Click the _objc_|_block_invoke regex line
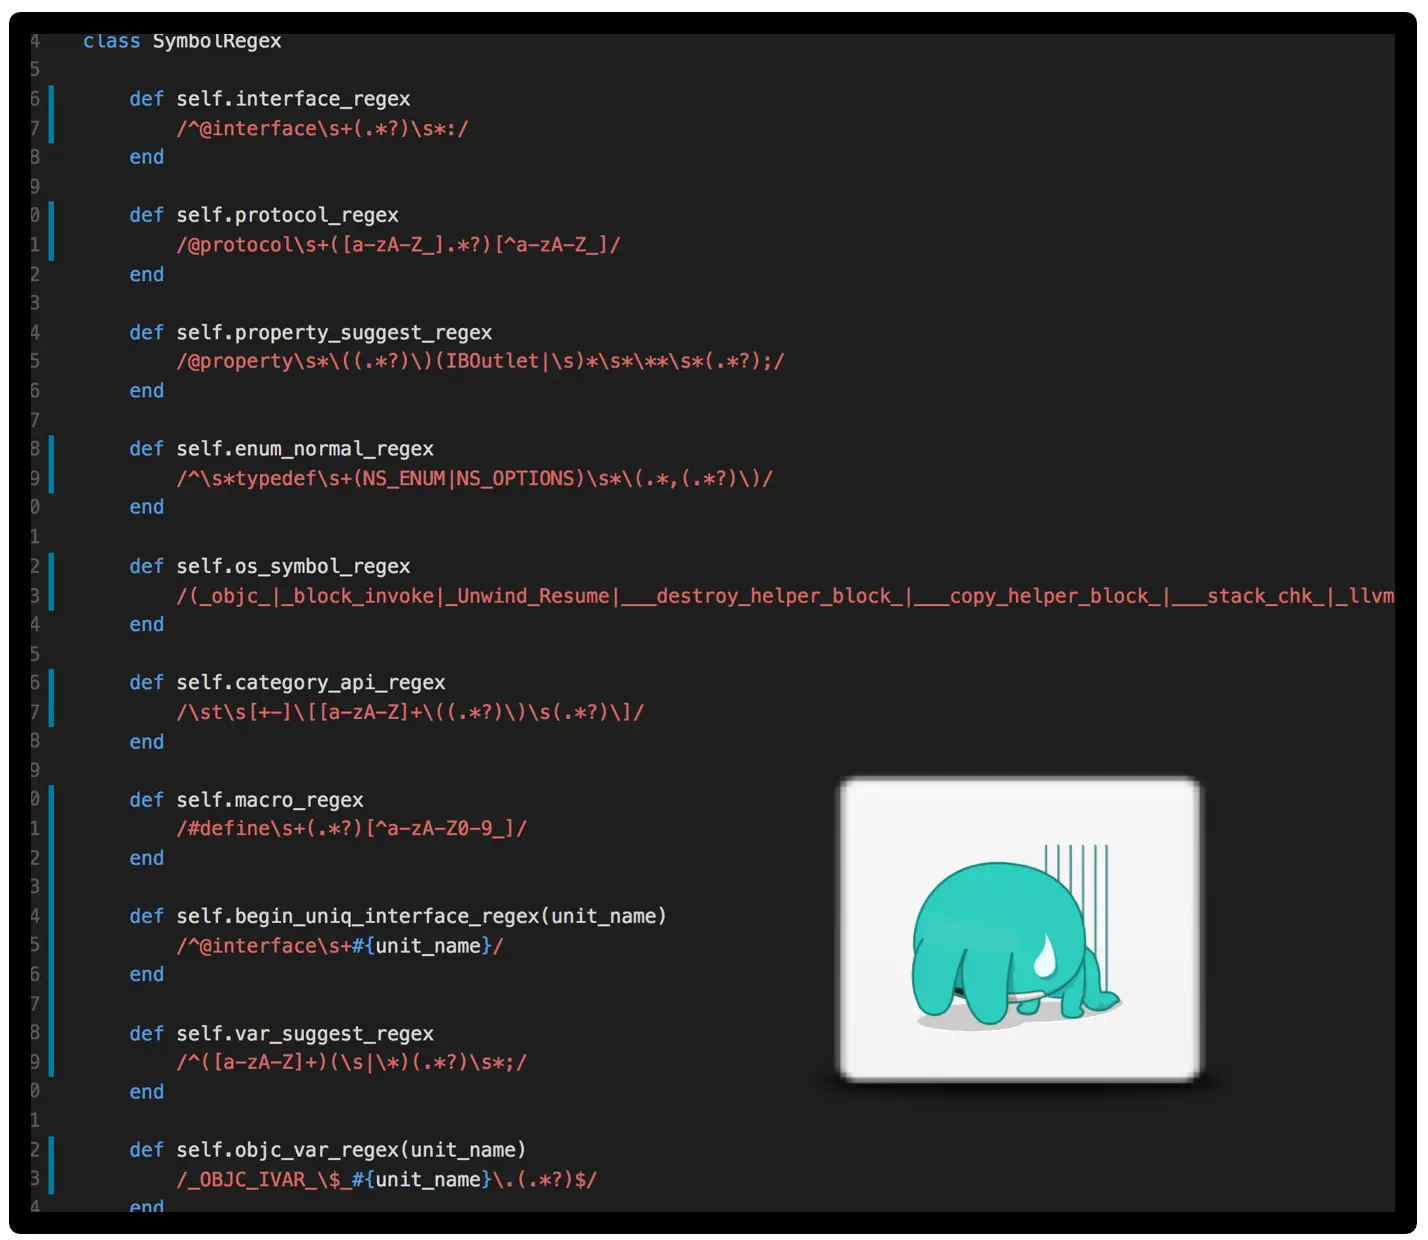 (785, 596)
